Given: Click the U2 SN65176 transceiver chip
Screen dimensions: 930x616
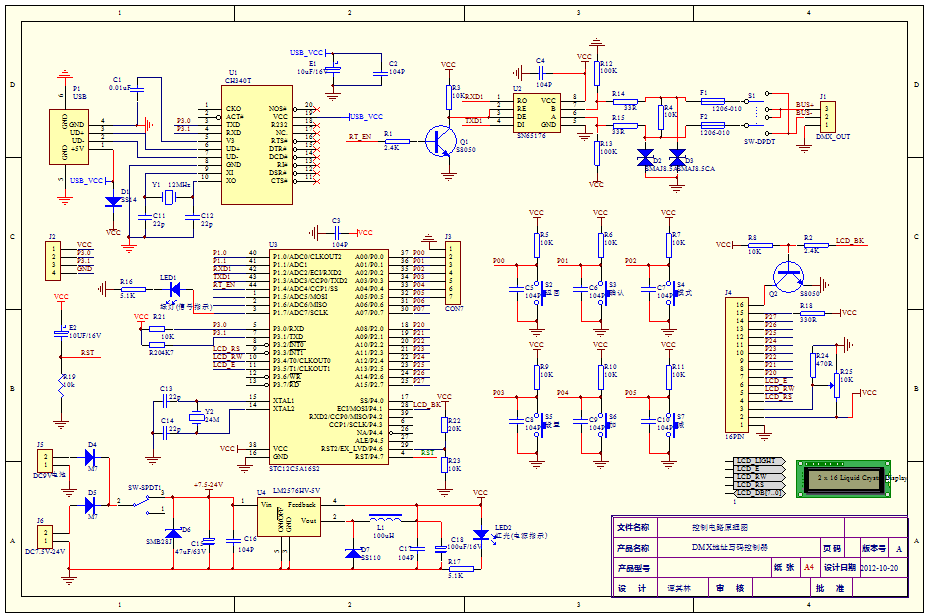Looking at the screenshot, I should tap(536, 113).
